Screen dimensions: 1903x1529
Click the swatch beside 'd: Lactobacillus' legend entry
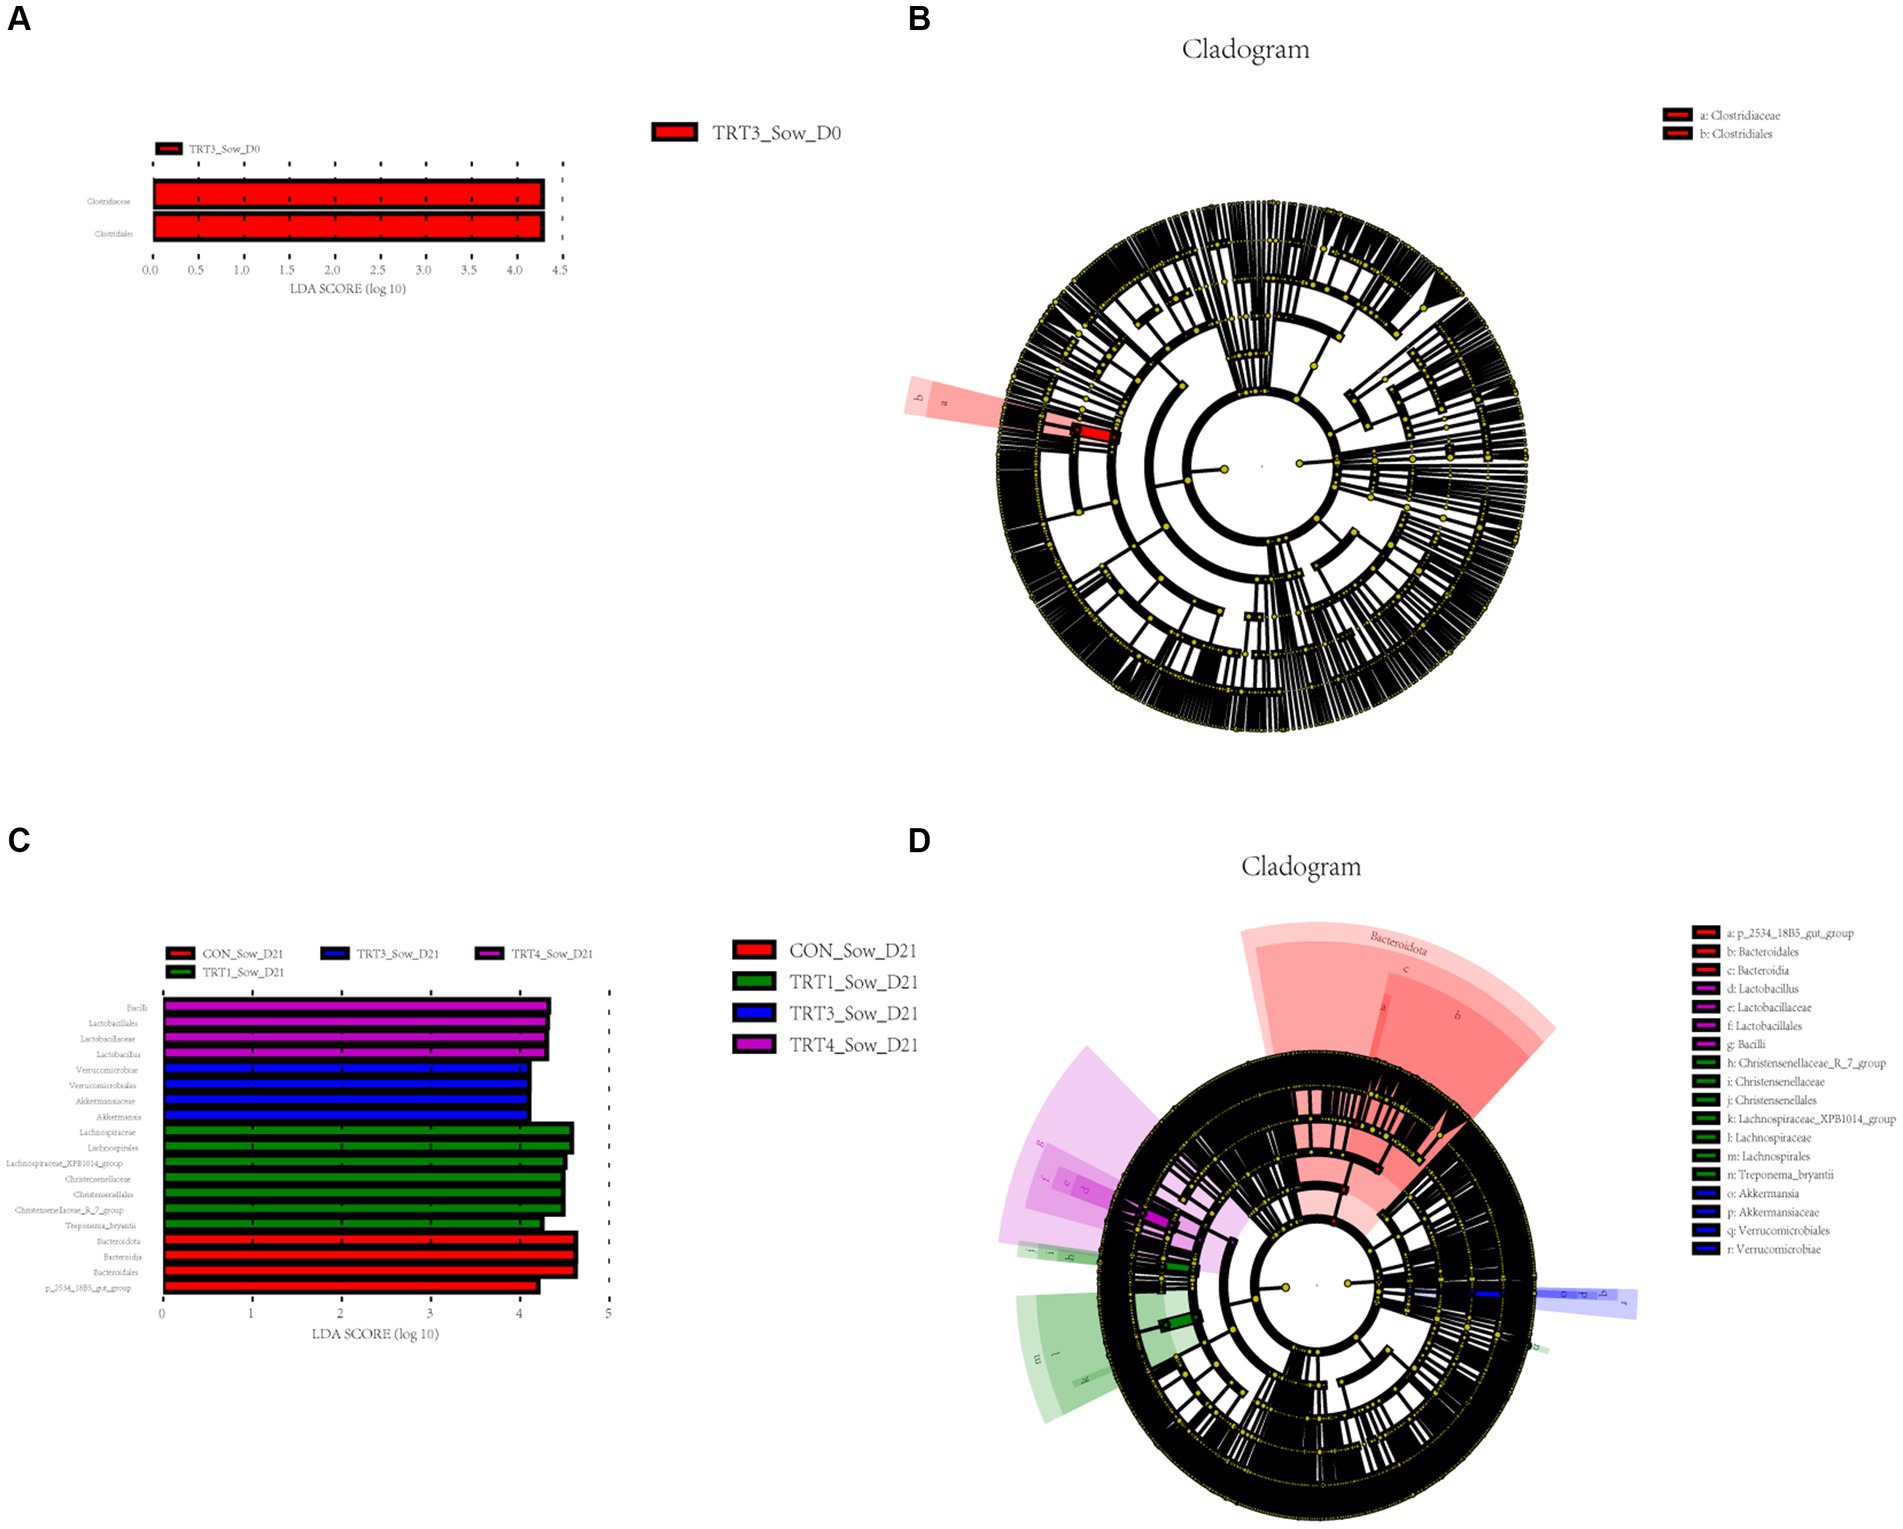pyautogui.click(x=1706, y=988)
